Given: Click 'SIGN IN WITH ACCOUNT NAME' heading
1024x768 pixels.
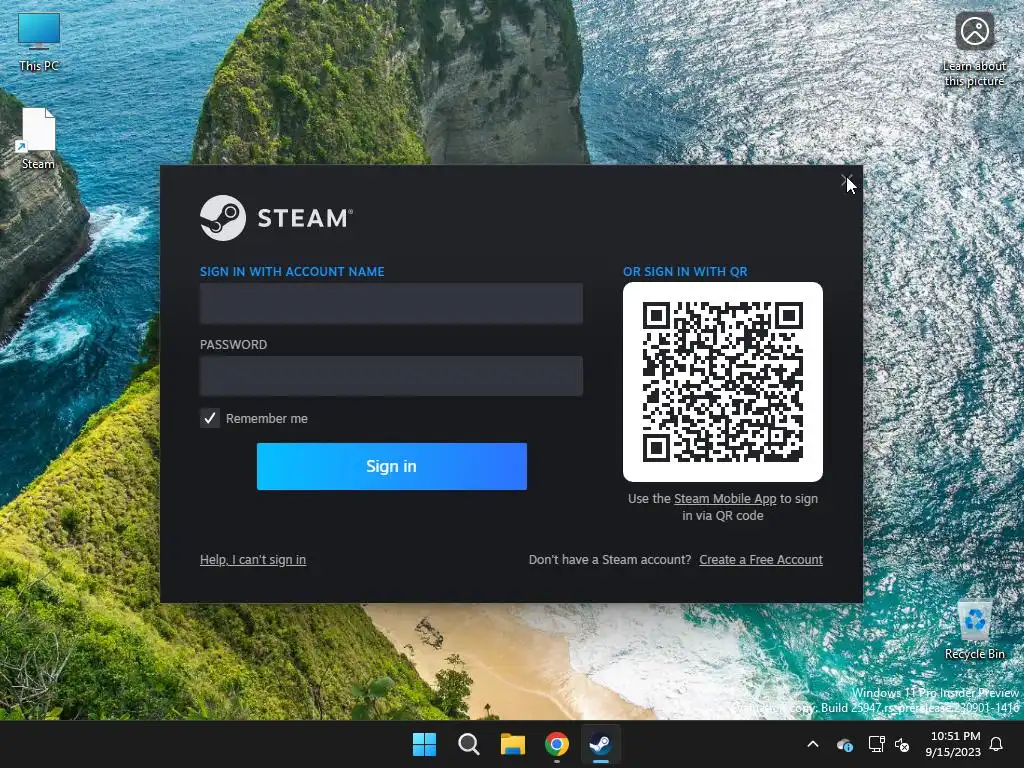Looking at the screenshot, I should pyautogui.click(x=292, y=272).
